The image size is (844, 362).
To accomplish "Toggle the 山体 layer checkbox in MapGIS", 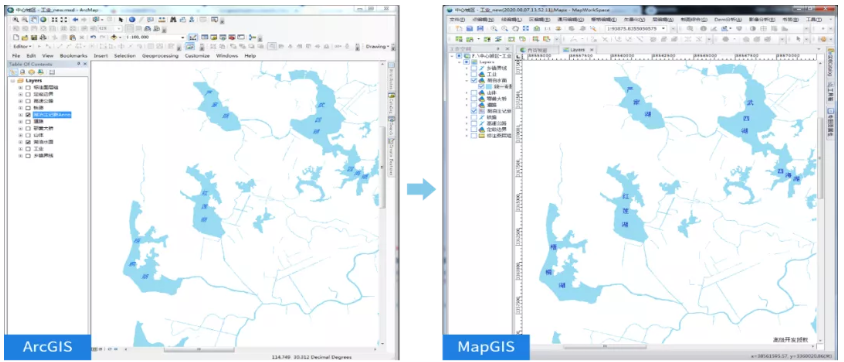I will (x=473, y=93).
